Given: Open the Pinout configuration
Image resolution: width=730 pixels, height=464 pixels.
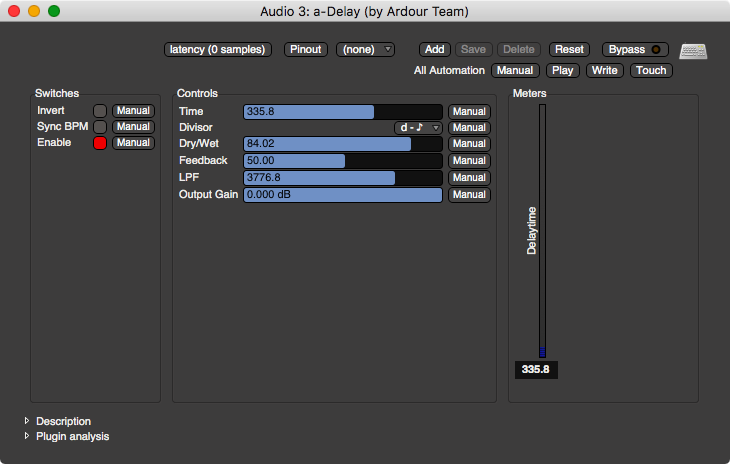Looking at the screenshot, I should click(306, 49).
